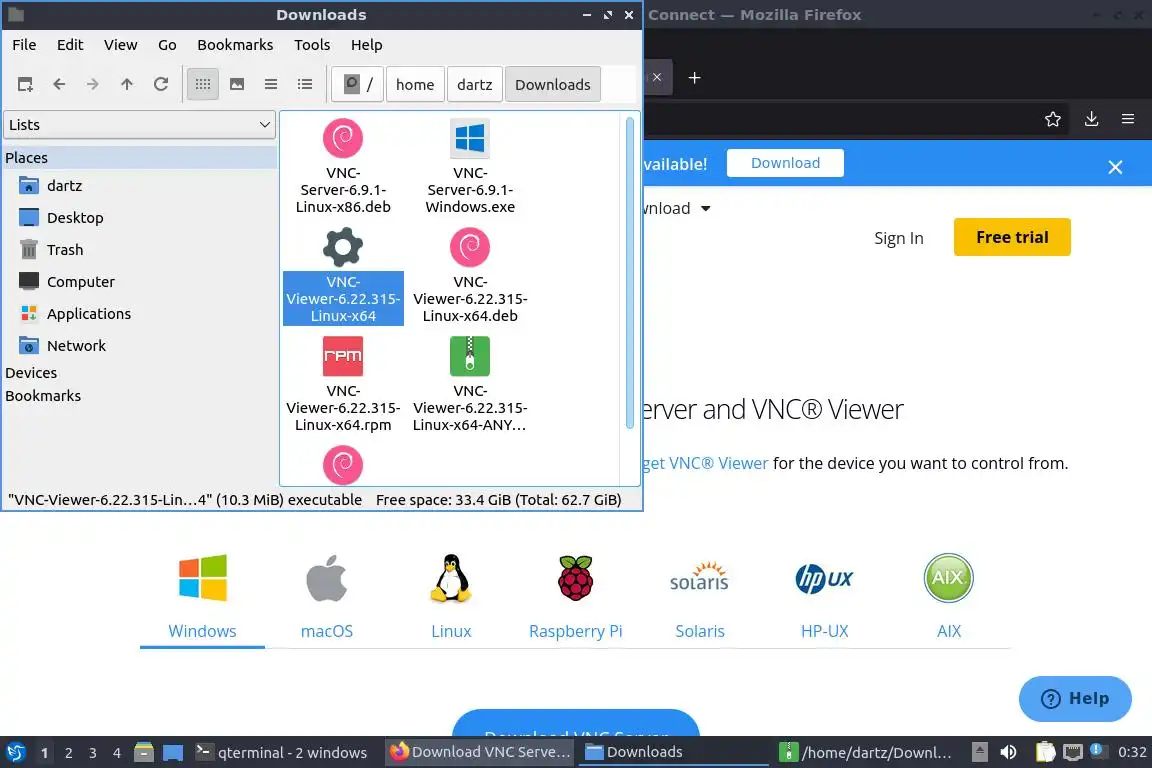The image size is (1152, 768).
Task: Open the View menu
Action: tap(120, 45)
